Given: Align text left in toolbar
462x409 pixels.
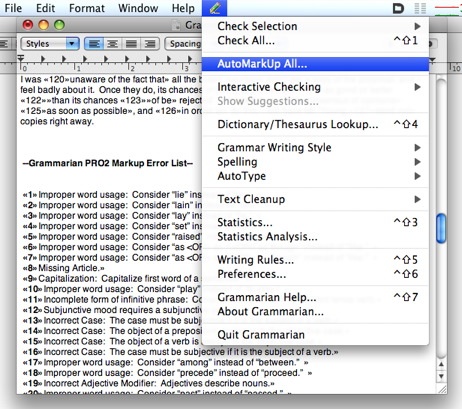Looking at the screenshot, I should pos(94,44).
